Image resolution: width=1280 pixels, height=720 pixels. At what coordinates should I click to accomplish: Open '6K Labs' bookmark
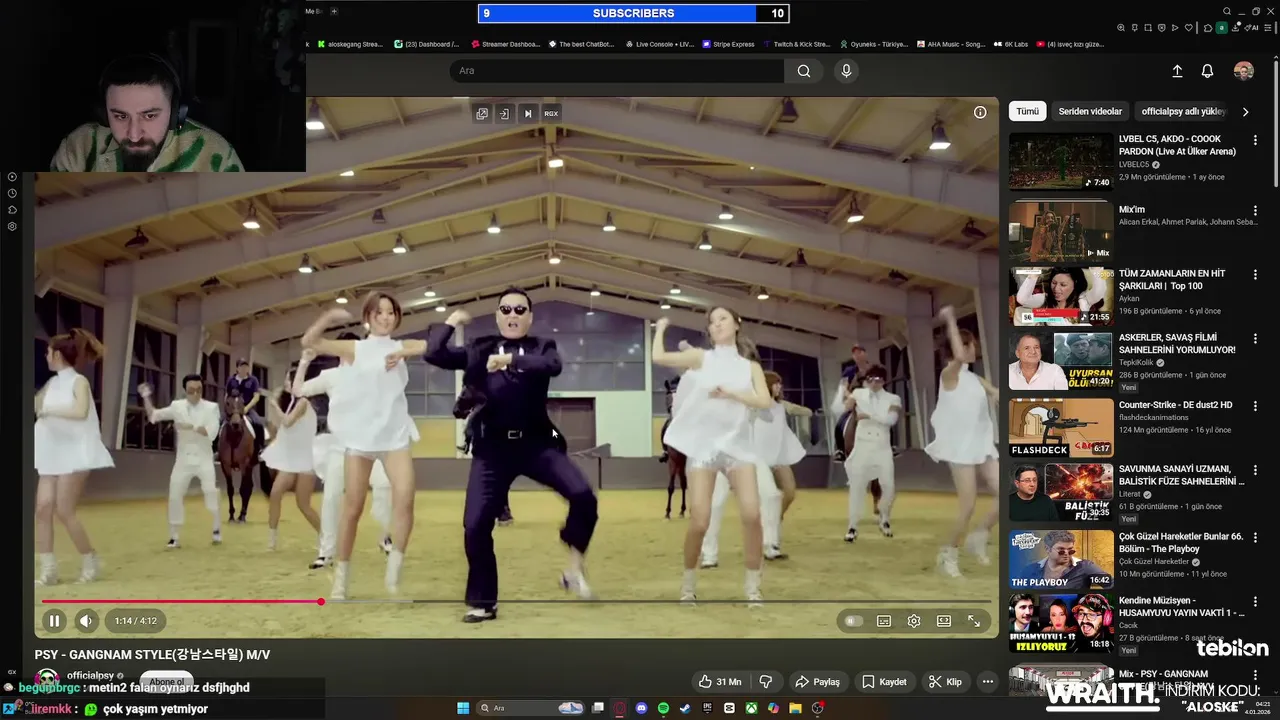point(1010,44)
